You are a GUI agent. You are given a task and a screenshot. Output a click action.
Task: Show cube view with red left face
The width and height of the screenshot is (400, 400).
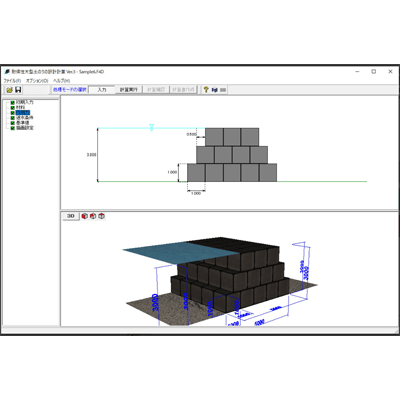85,216
